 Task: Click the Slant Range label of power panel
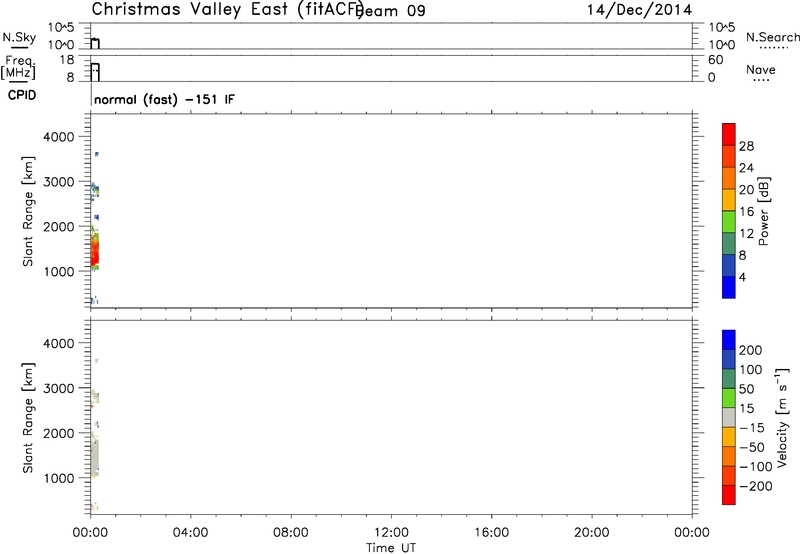click(28, 211)
